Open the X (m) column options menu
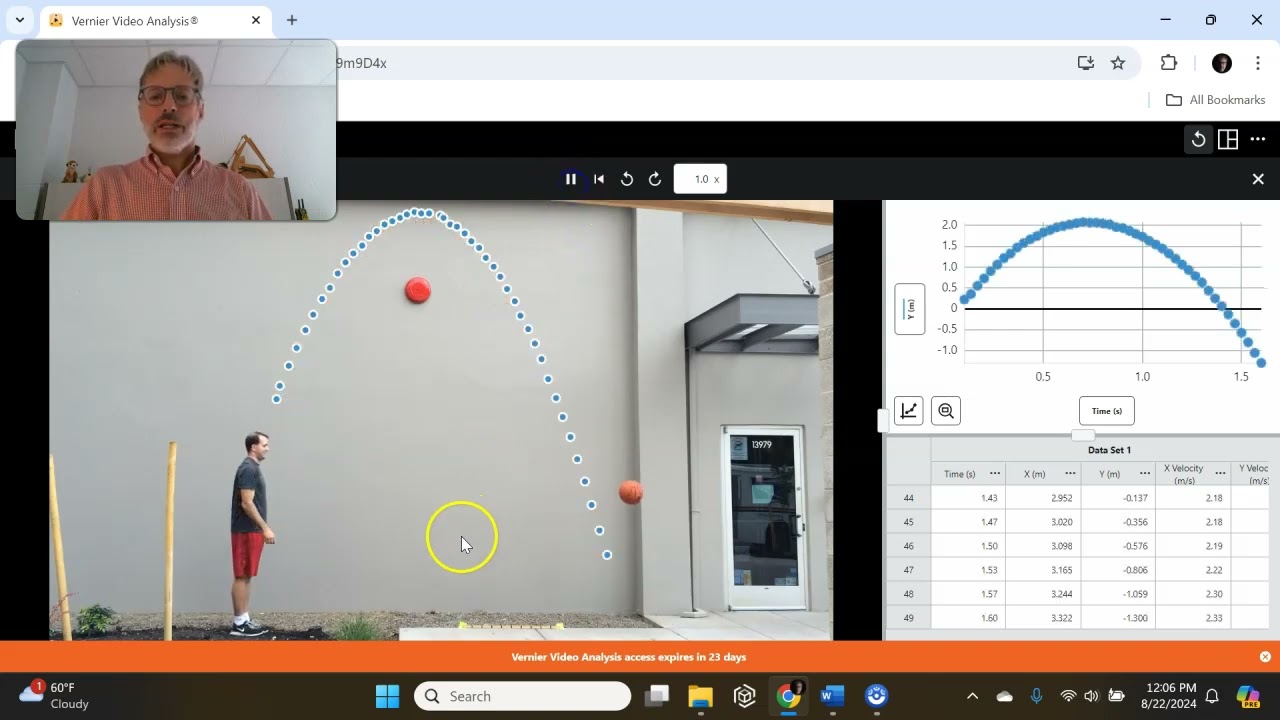 pyautogui.click(x=1070, y=473)
